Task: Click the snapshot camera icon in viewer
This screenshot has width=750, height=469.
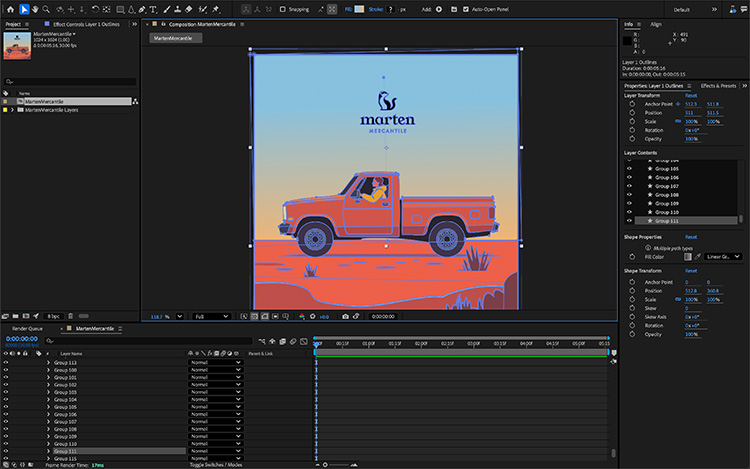Action: pyautogui.click(x=345, y=316)
